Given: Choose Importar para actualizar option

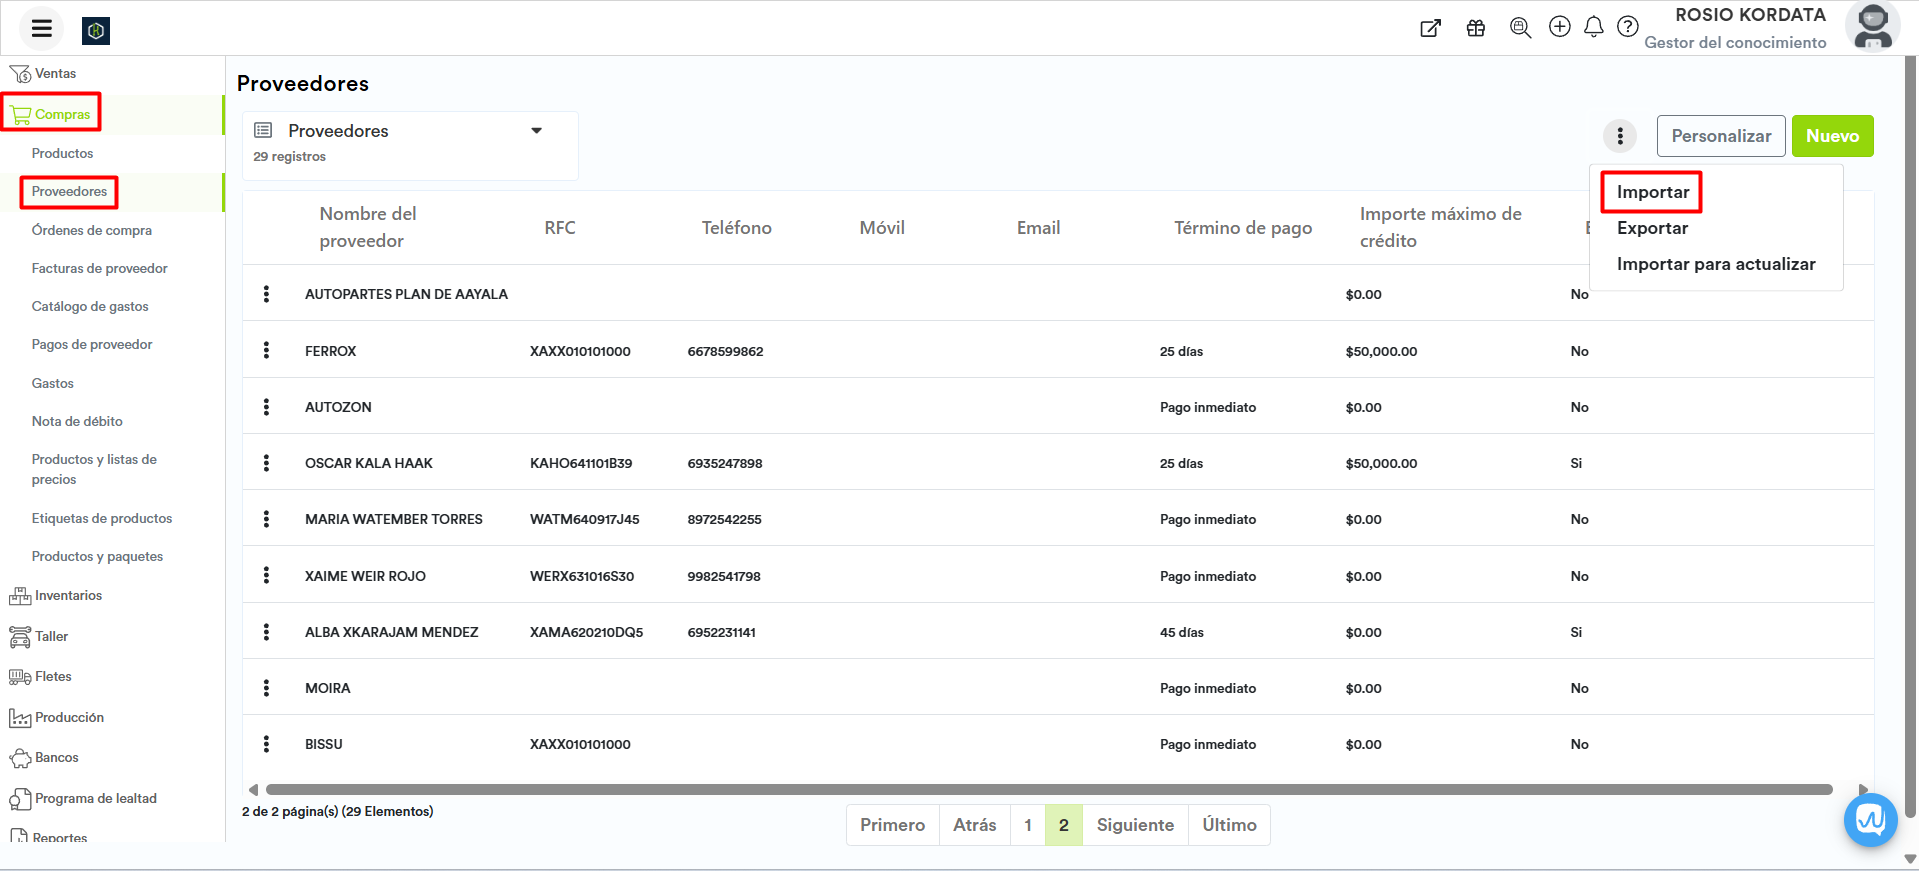Looking at the screenshot, I should [x=1716, y=264].
